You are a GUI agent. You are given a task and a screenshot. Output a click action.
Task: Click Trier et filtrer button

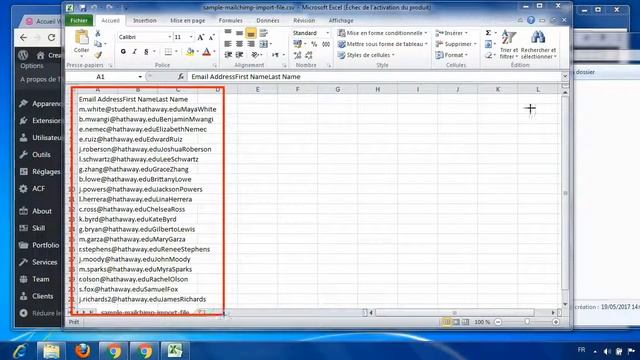click(509, 44)
